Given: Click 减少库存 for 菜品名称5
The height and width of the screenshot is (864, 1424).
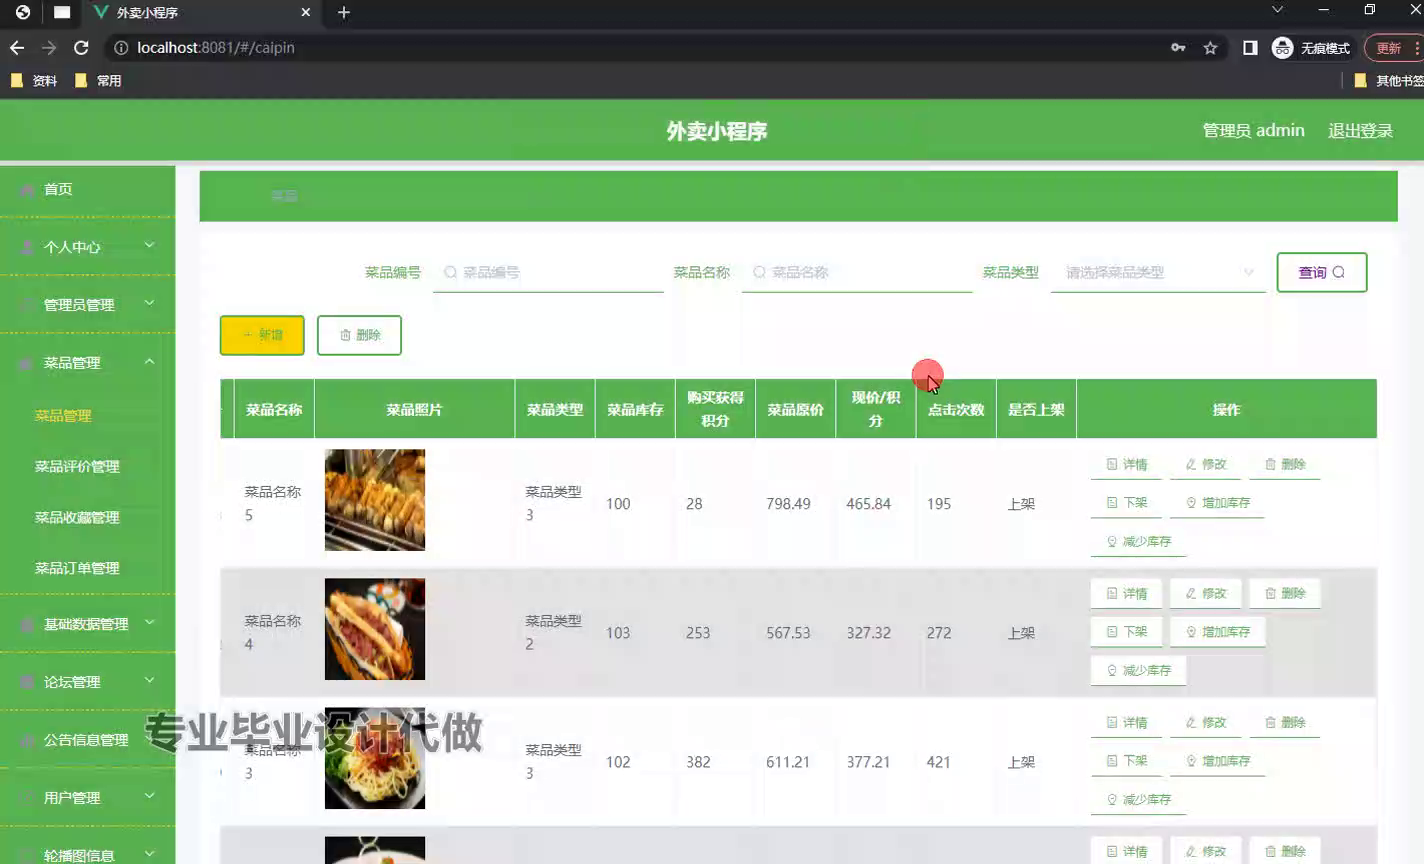Looking at the screenshot, I should coord(1138,541).
